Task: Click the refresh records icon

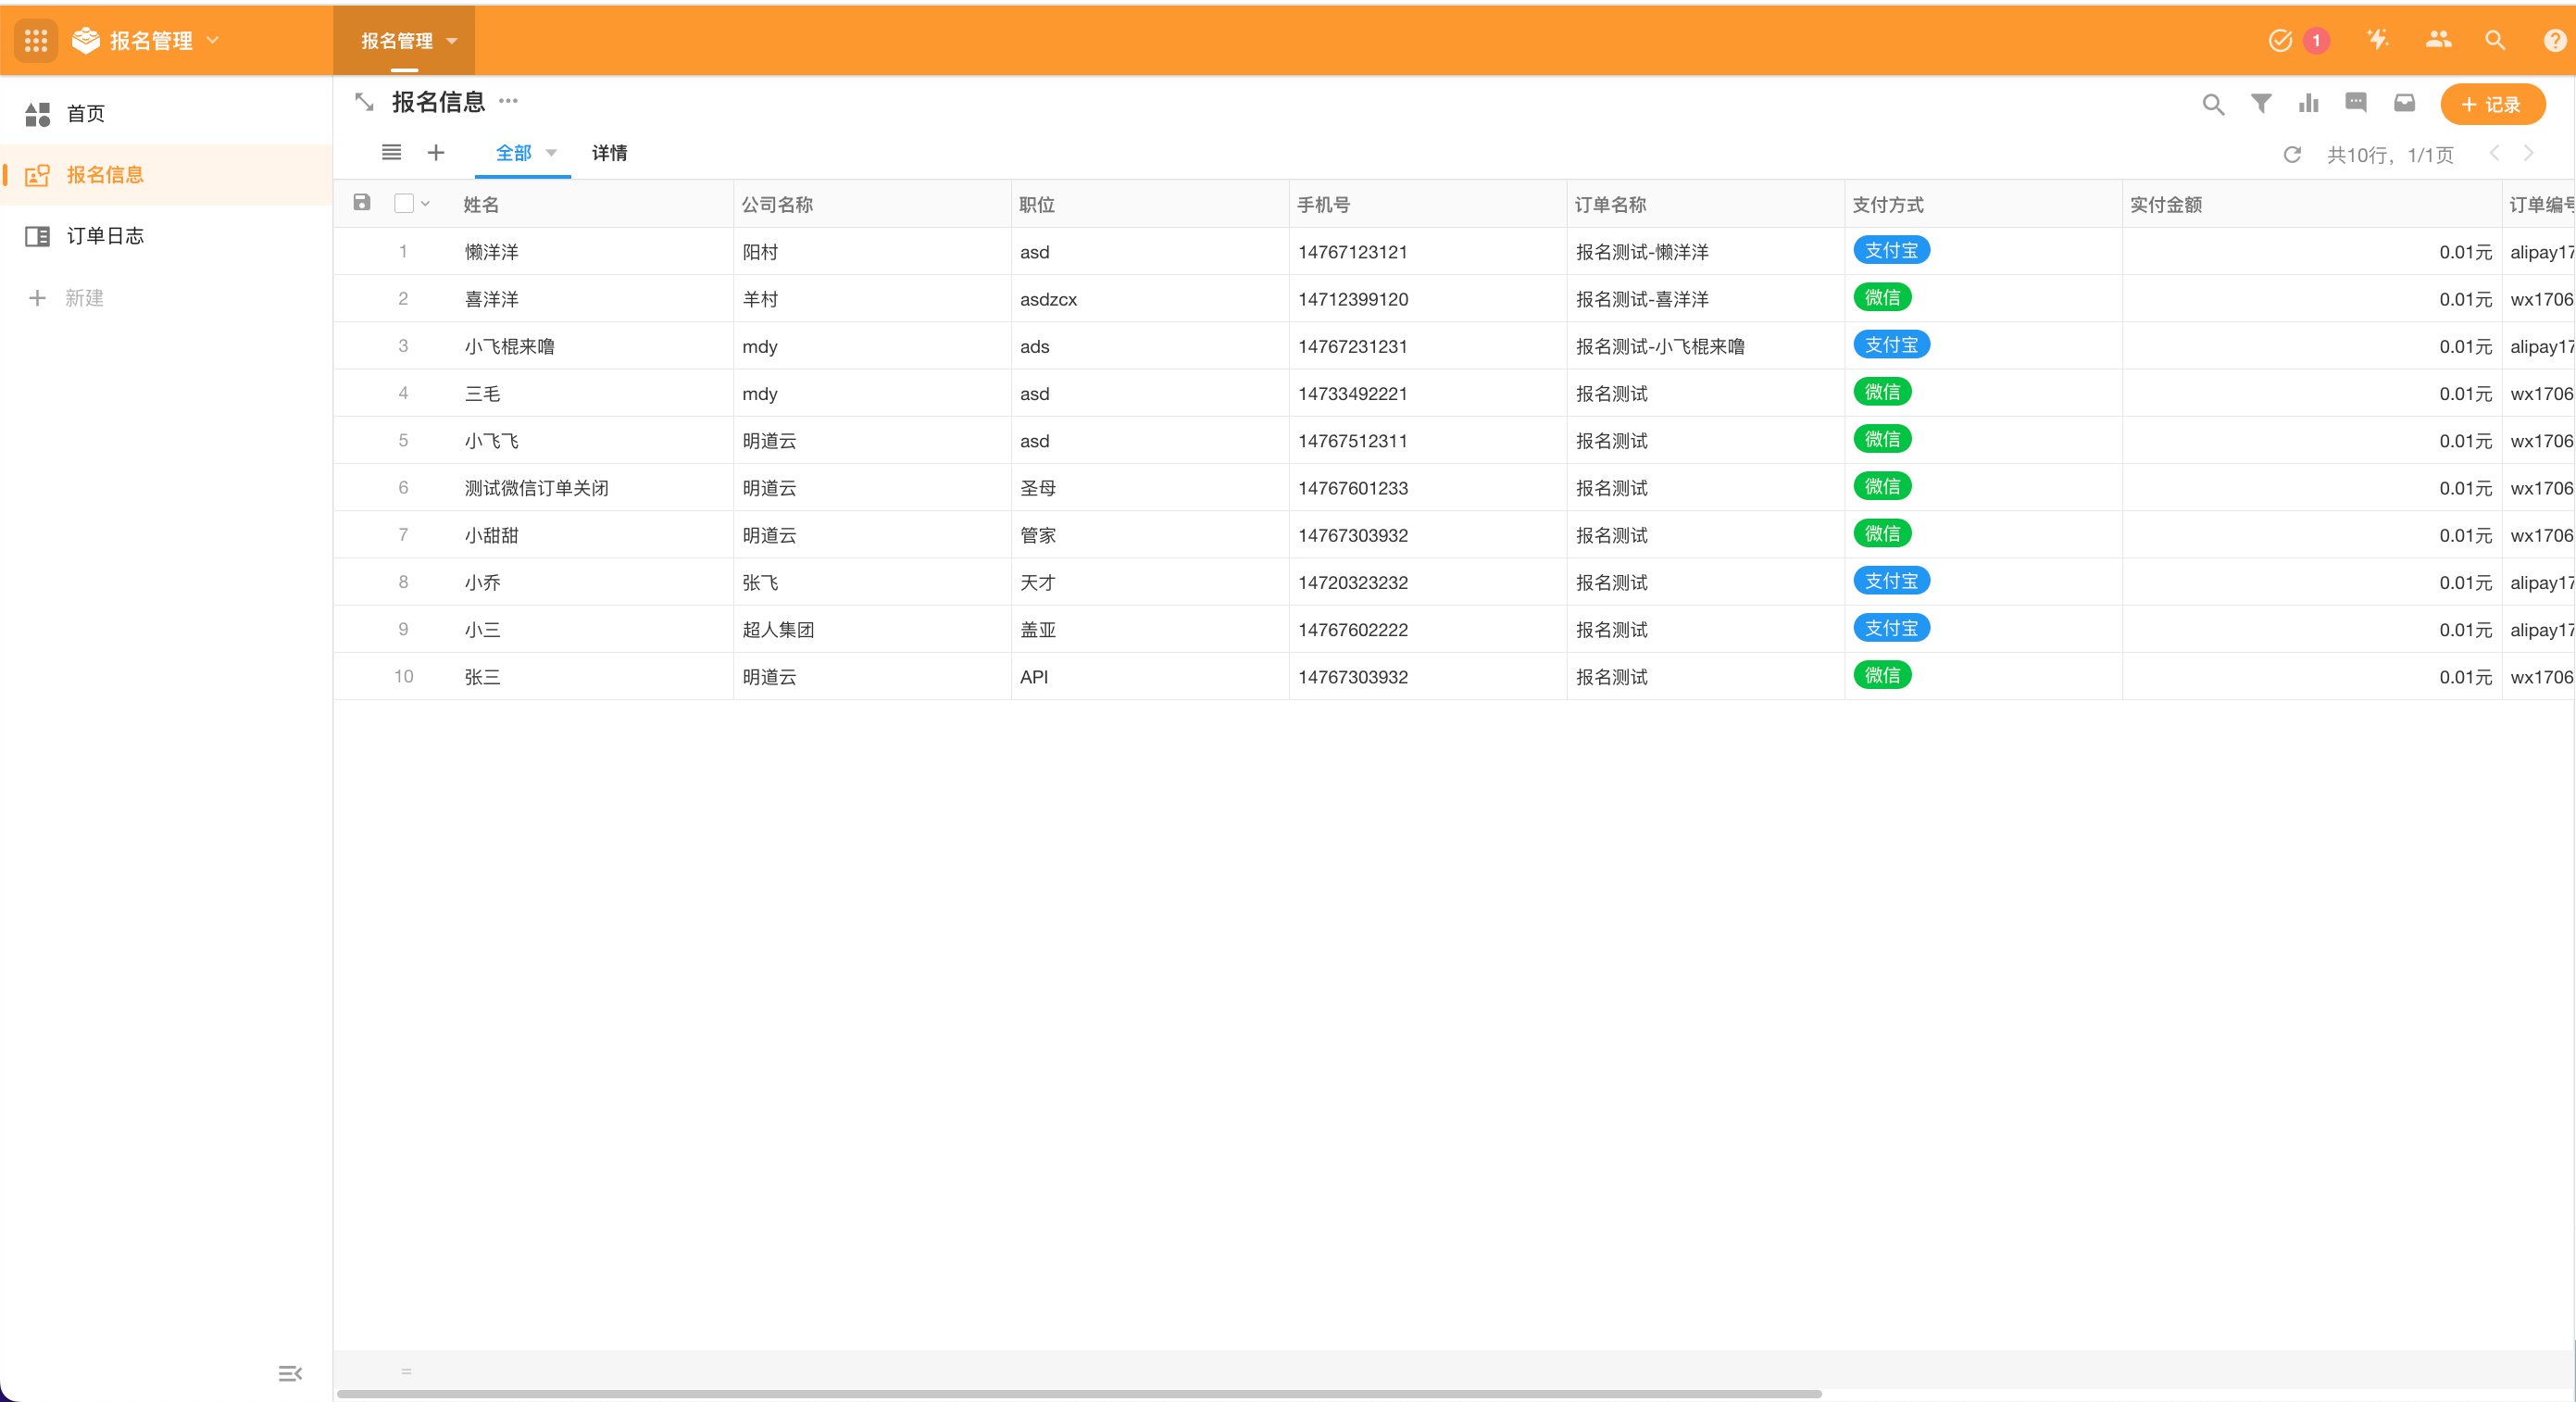Action: [2292, 155]
